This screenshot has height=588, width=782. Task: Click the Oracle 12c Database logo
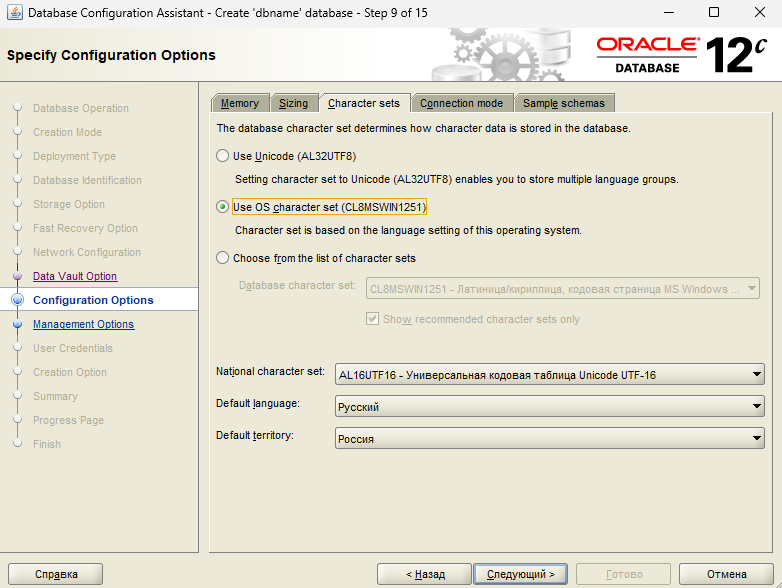pyautogui.click(x=681, y=55)
